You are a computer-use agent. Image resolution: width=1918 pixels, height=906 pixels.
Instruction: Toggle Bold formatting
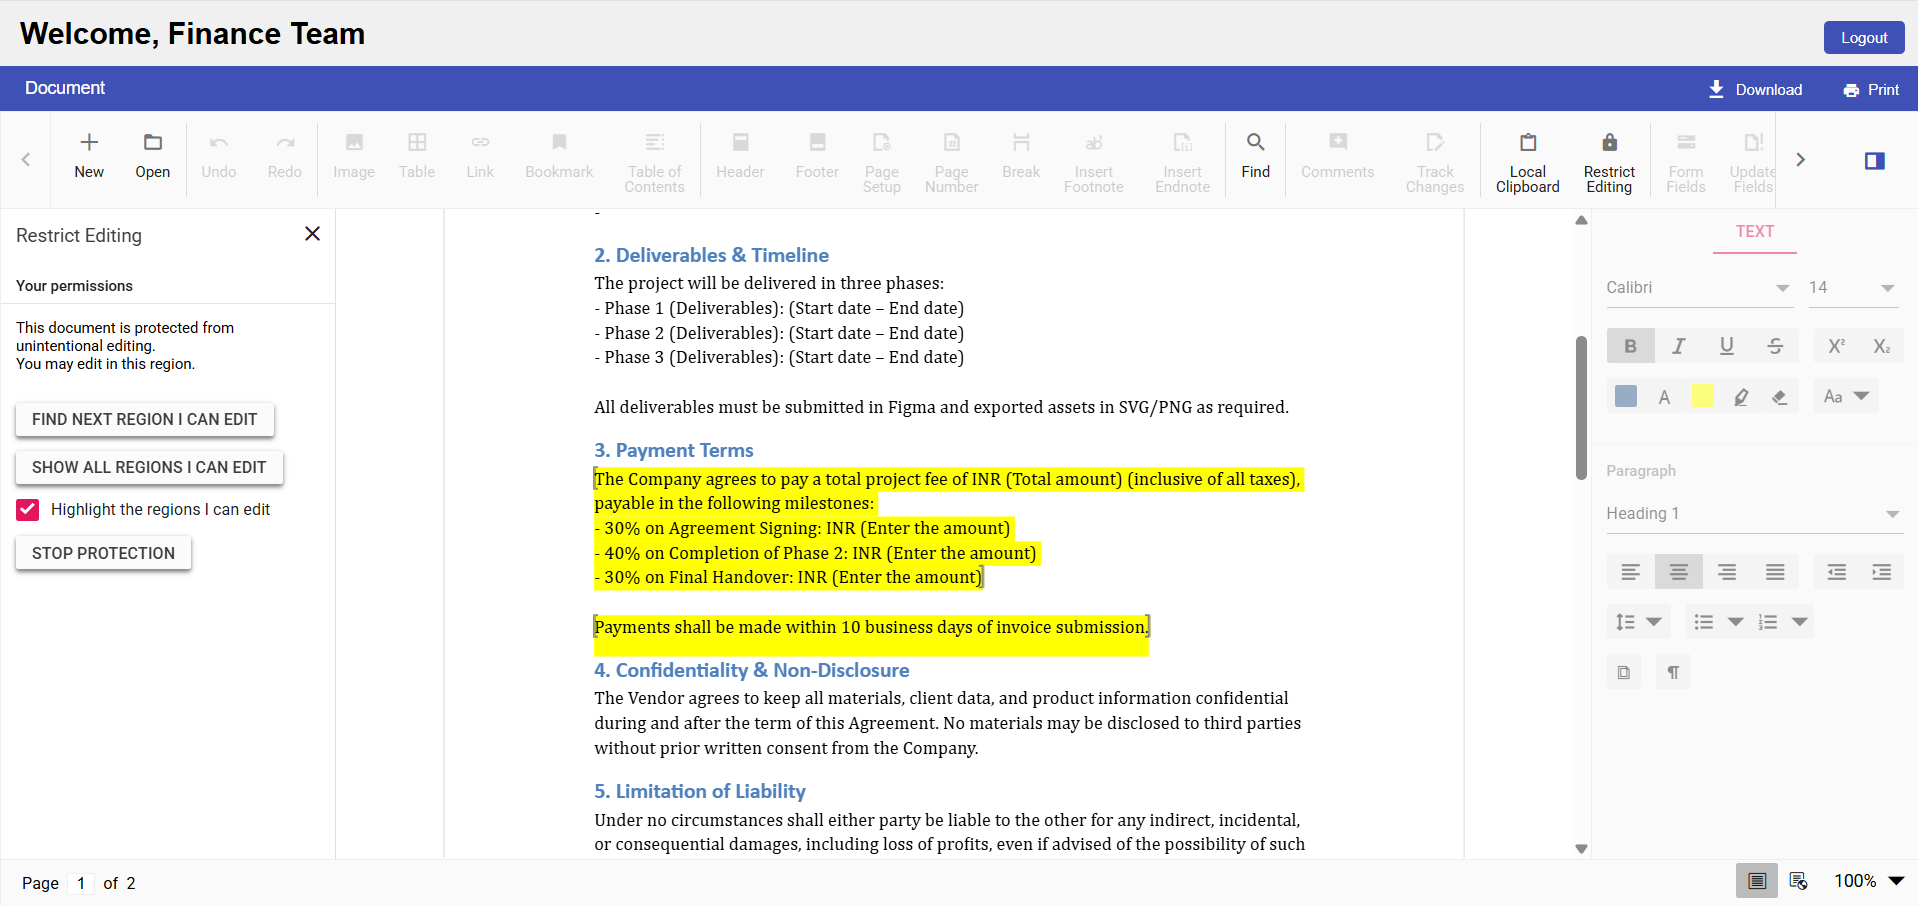pos(1631,346)
